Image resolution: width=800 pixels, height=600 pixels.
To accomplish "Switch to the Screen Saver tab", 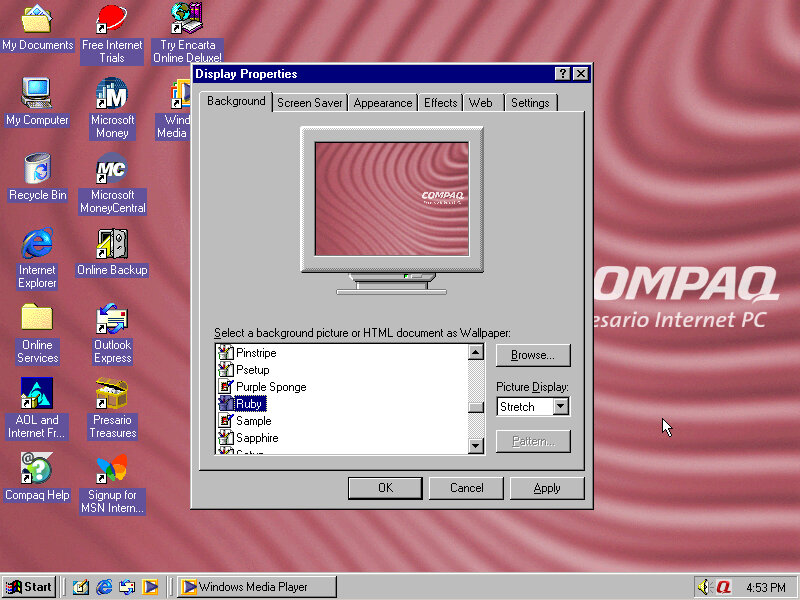I will (310, 102).
